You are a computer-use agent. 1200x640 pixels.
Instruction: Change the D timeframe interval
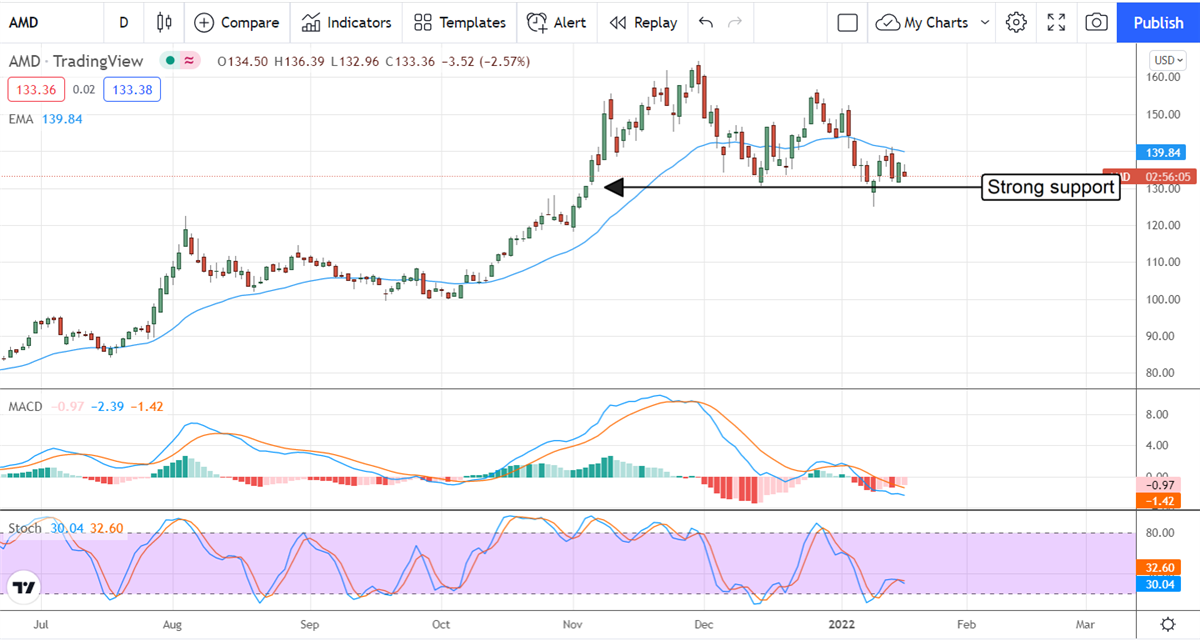tap(123, 22)
